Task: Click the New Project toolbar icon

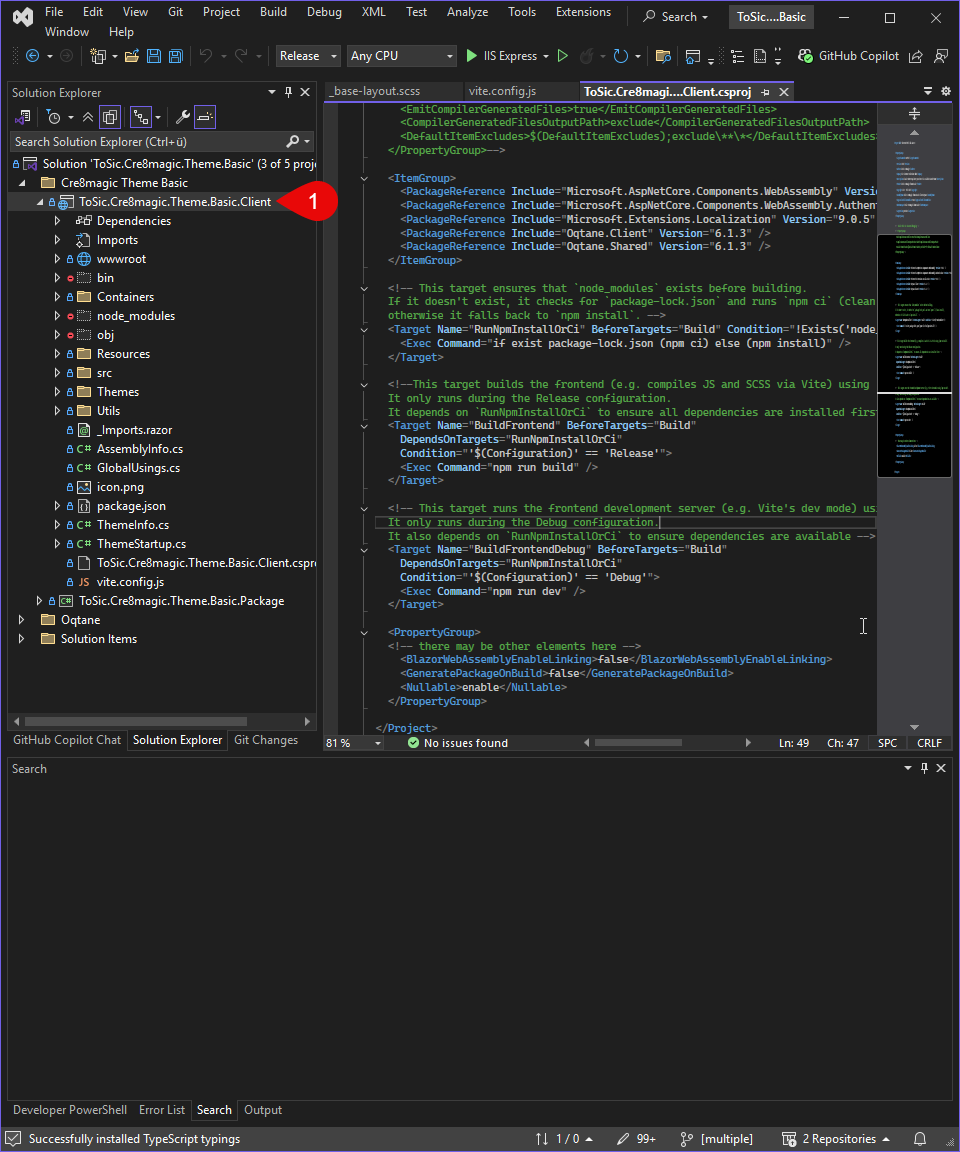Action: click(x=98, y=56)
